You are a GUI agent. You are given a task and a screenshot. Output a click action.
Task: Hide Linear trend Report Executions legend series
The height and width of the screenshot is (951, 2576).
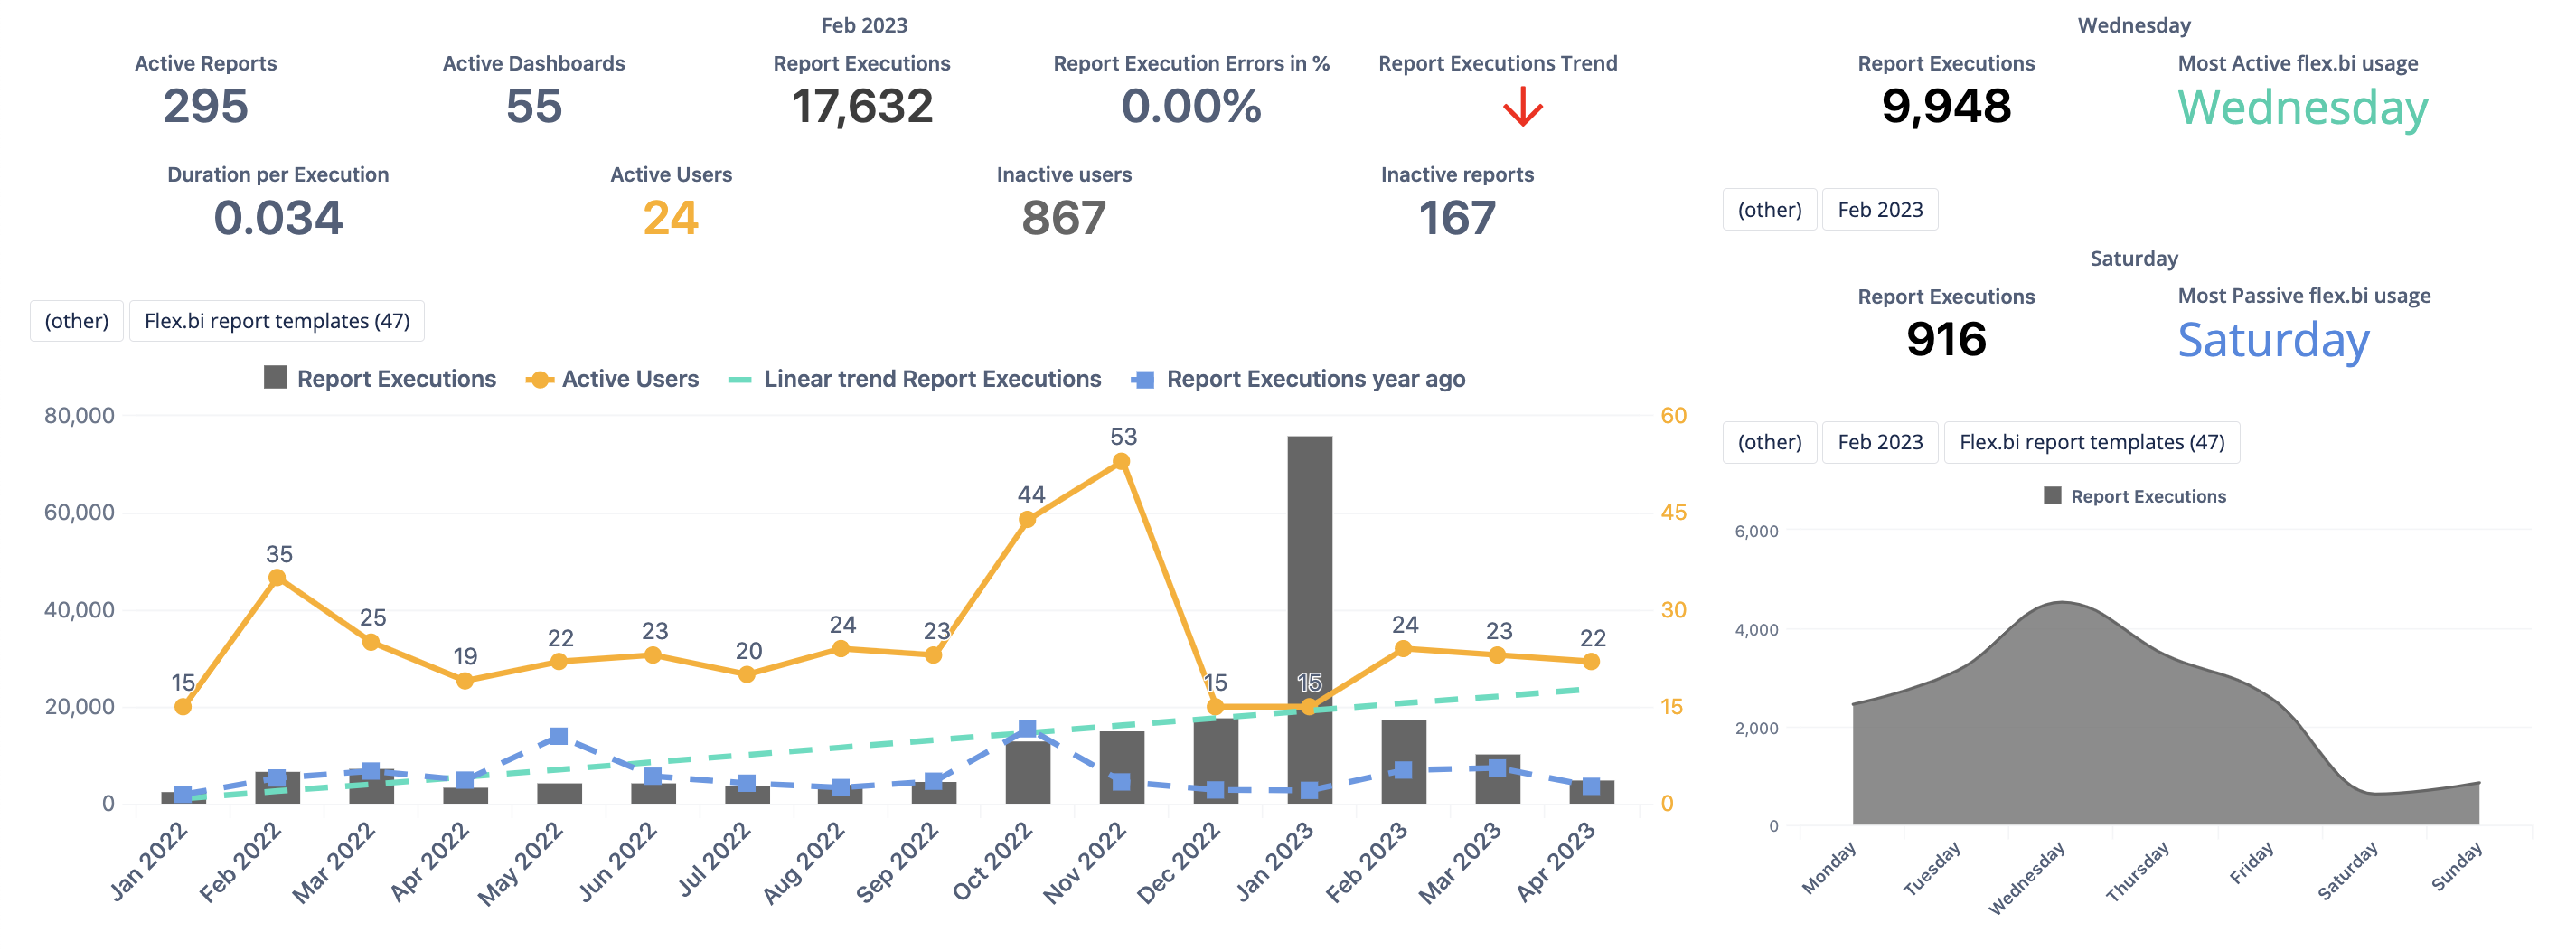pos(915,379)
